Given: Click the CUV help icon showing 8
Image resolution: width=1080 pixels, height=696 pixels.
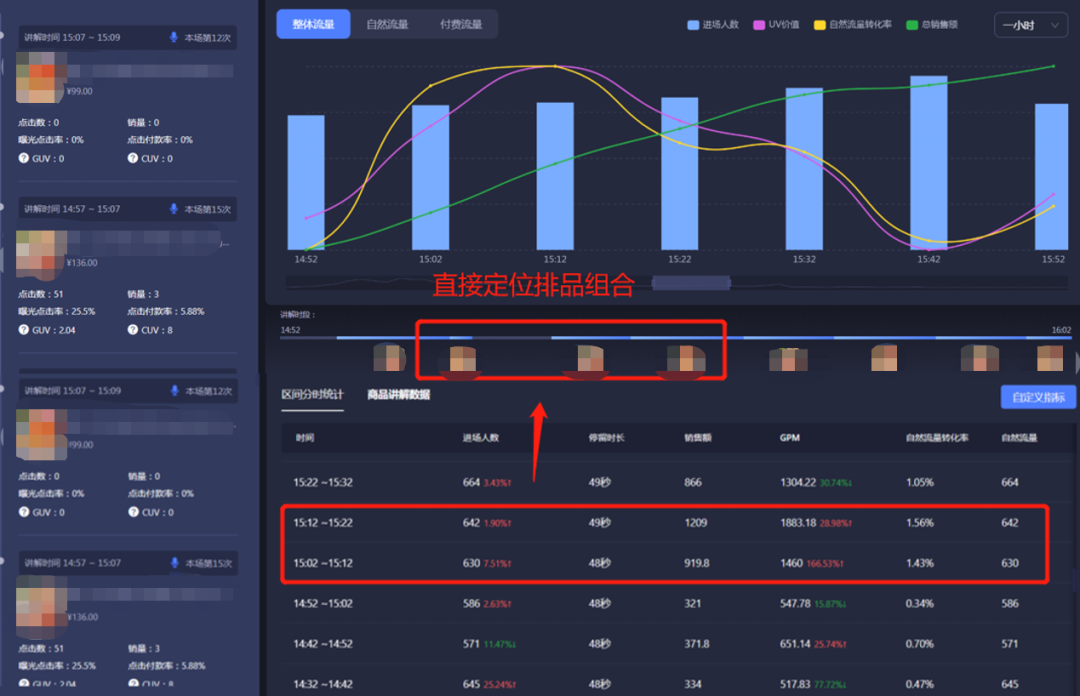Looking at the screenshot, I should pos(133,329).
